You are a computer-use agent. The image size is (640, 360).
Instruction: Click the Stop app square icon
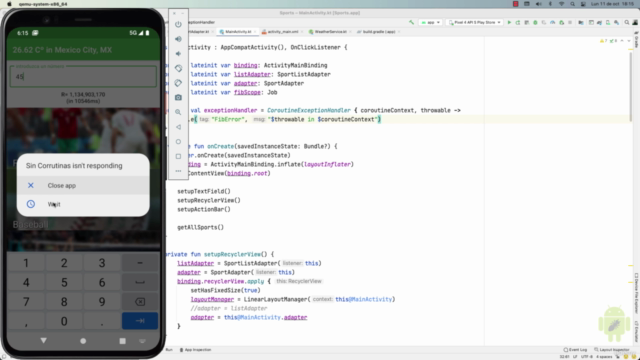pos(570,22)
